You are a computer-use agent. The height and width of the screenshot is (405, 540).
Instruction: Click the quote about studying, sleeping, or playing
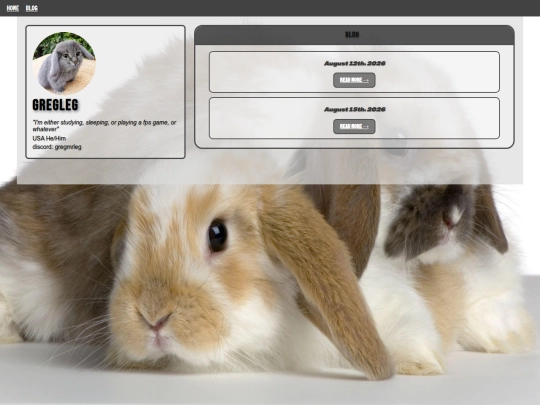pos(104,126)
